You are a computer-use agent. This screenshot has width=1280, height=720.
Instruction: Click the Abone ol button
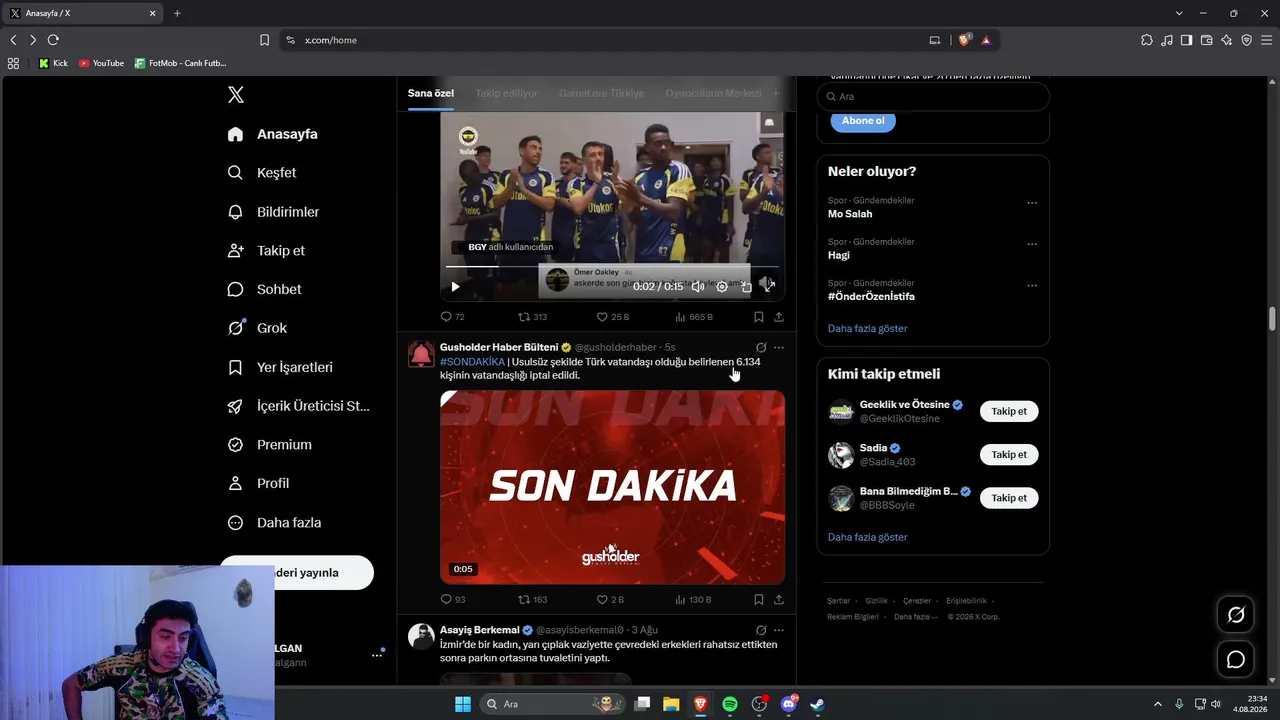pyautogui.click(x=863, y=121)
